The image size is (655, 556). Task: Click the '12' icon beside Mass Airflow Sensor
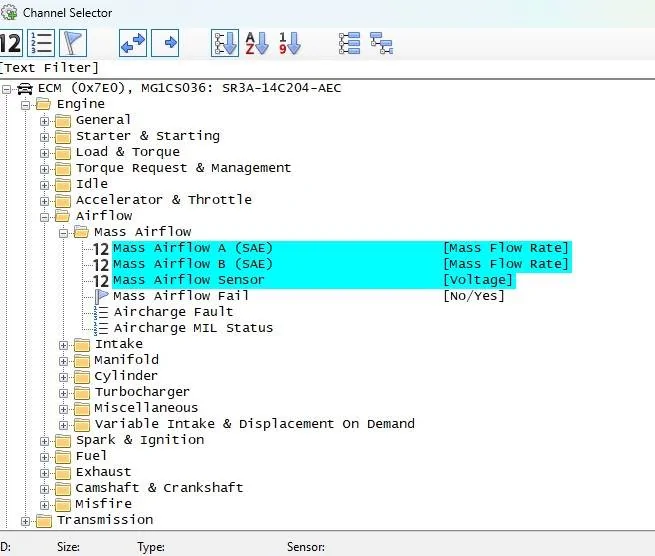pyautogui.click(x=101, y=281)
